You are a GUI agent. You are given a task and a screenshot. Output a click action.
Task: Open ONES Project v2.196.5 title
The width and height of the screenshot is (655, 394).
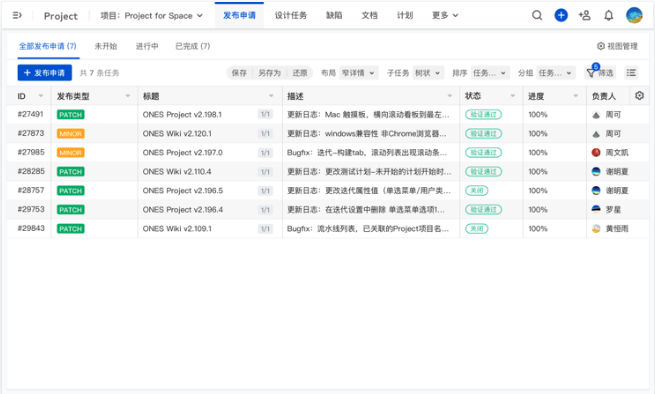pyautogui.click(x=183, y=191)
